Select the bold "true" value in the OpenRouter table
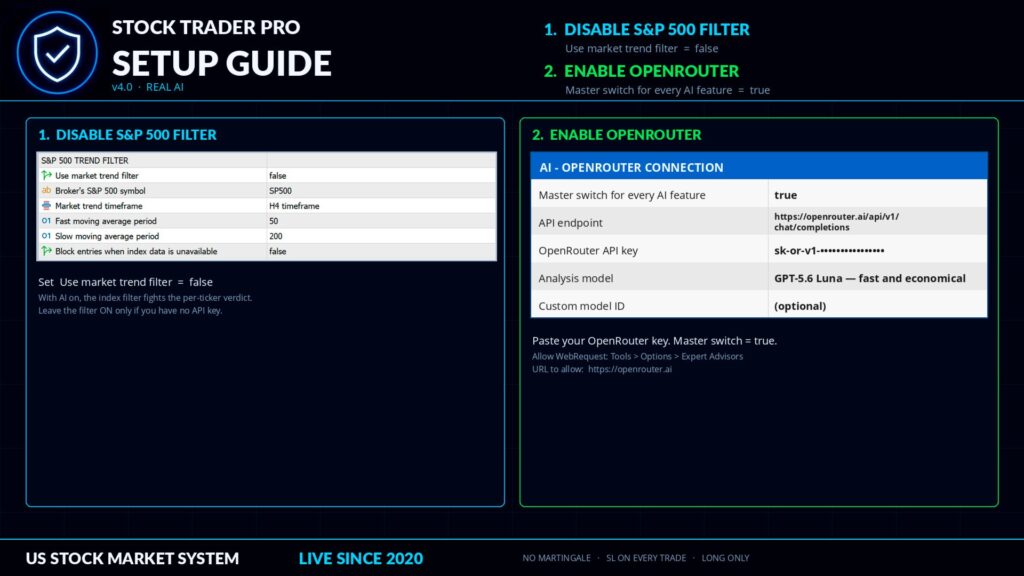1024x576 pixels. pyautogui.click(x=786, y=195)
